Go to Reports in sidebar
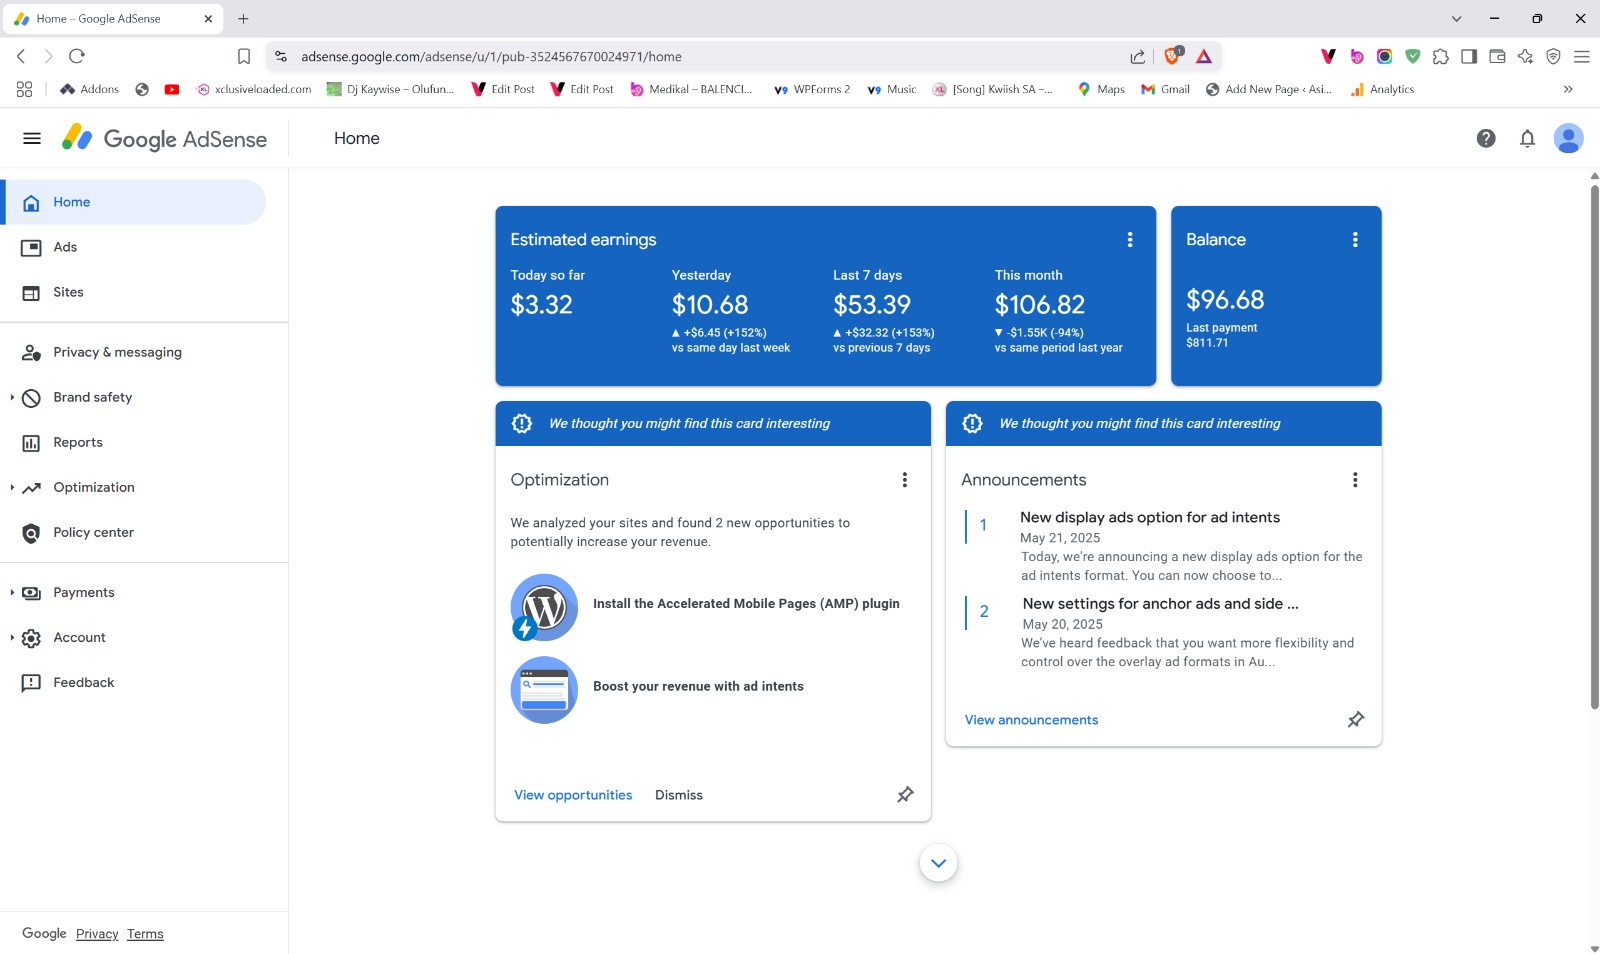Viewport: 1600px width, 954px height. tap(78, 443)
